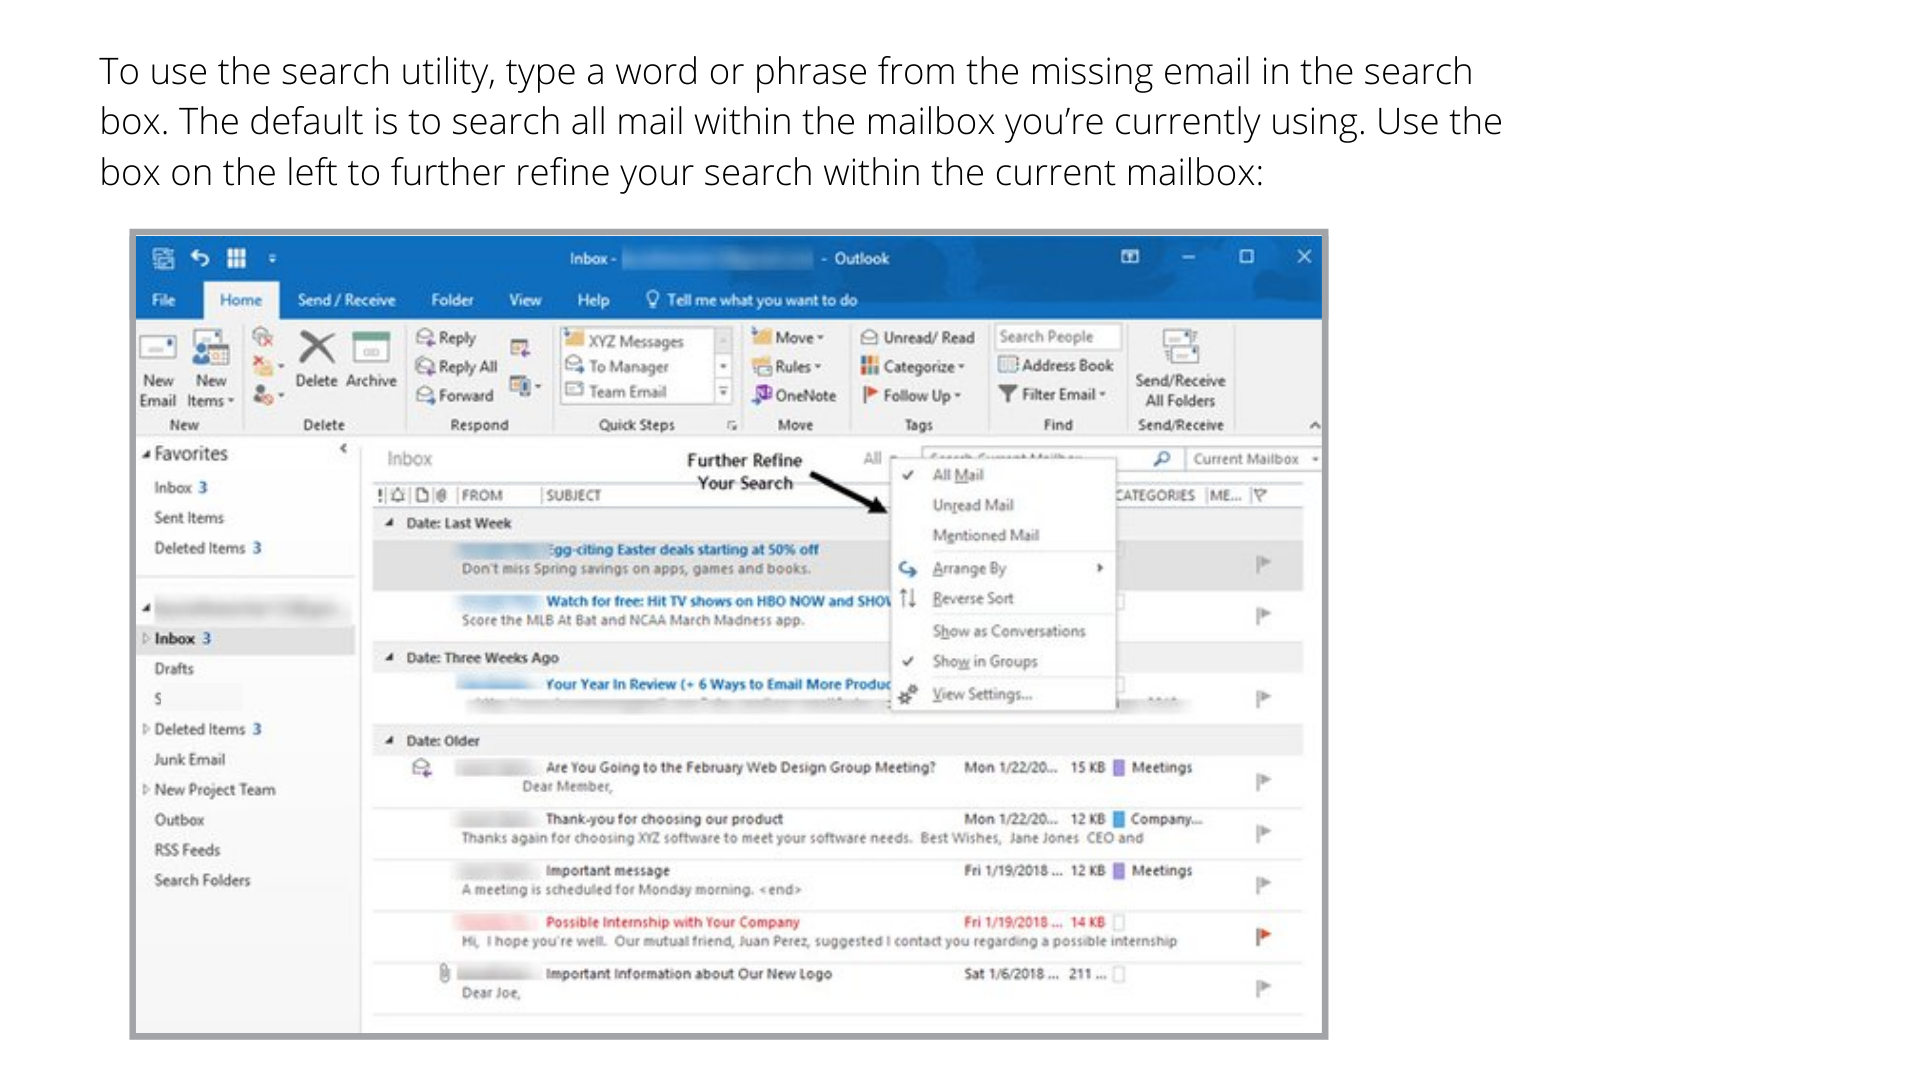Click the New Email icon
Screen dimensions: 1920x1080
tap(158, 349)
